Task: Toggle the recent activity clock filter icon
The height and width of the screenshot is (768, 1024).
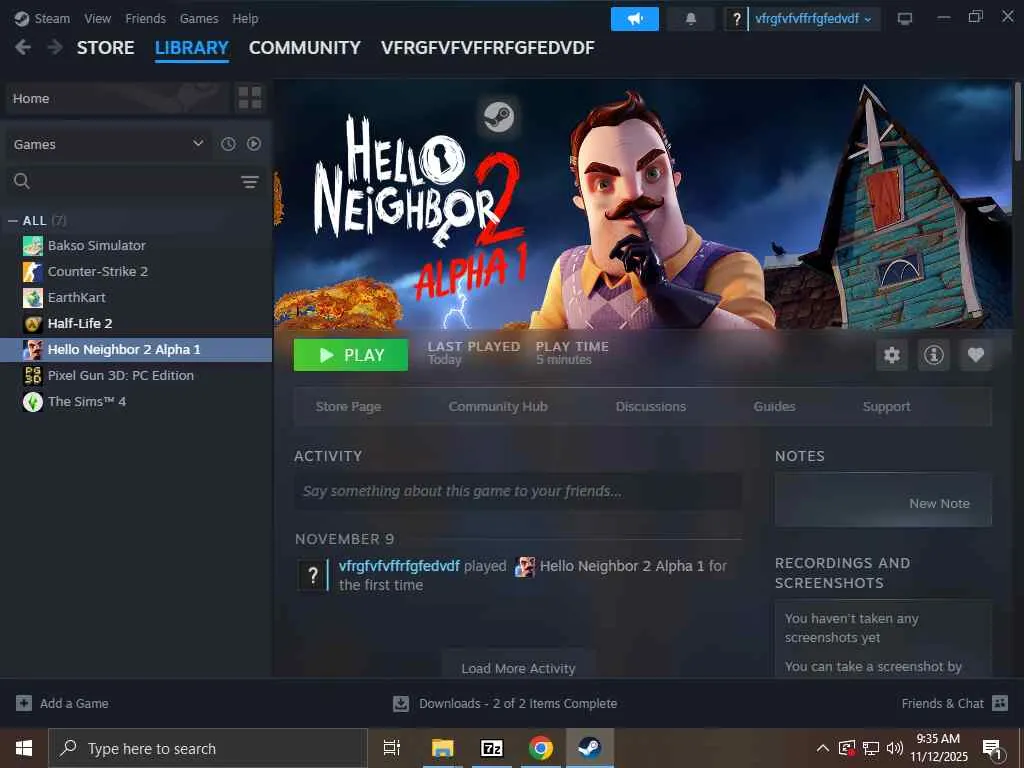Action: (228, 144)
